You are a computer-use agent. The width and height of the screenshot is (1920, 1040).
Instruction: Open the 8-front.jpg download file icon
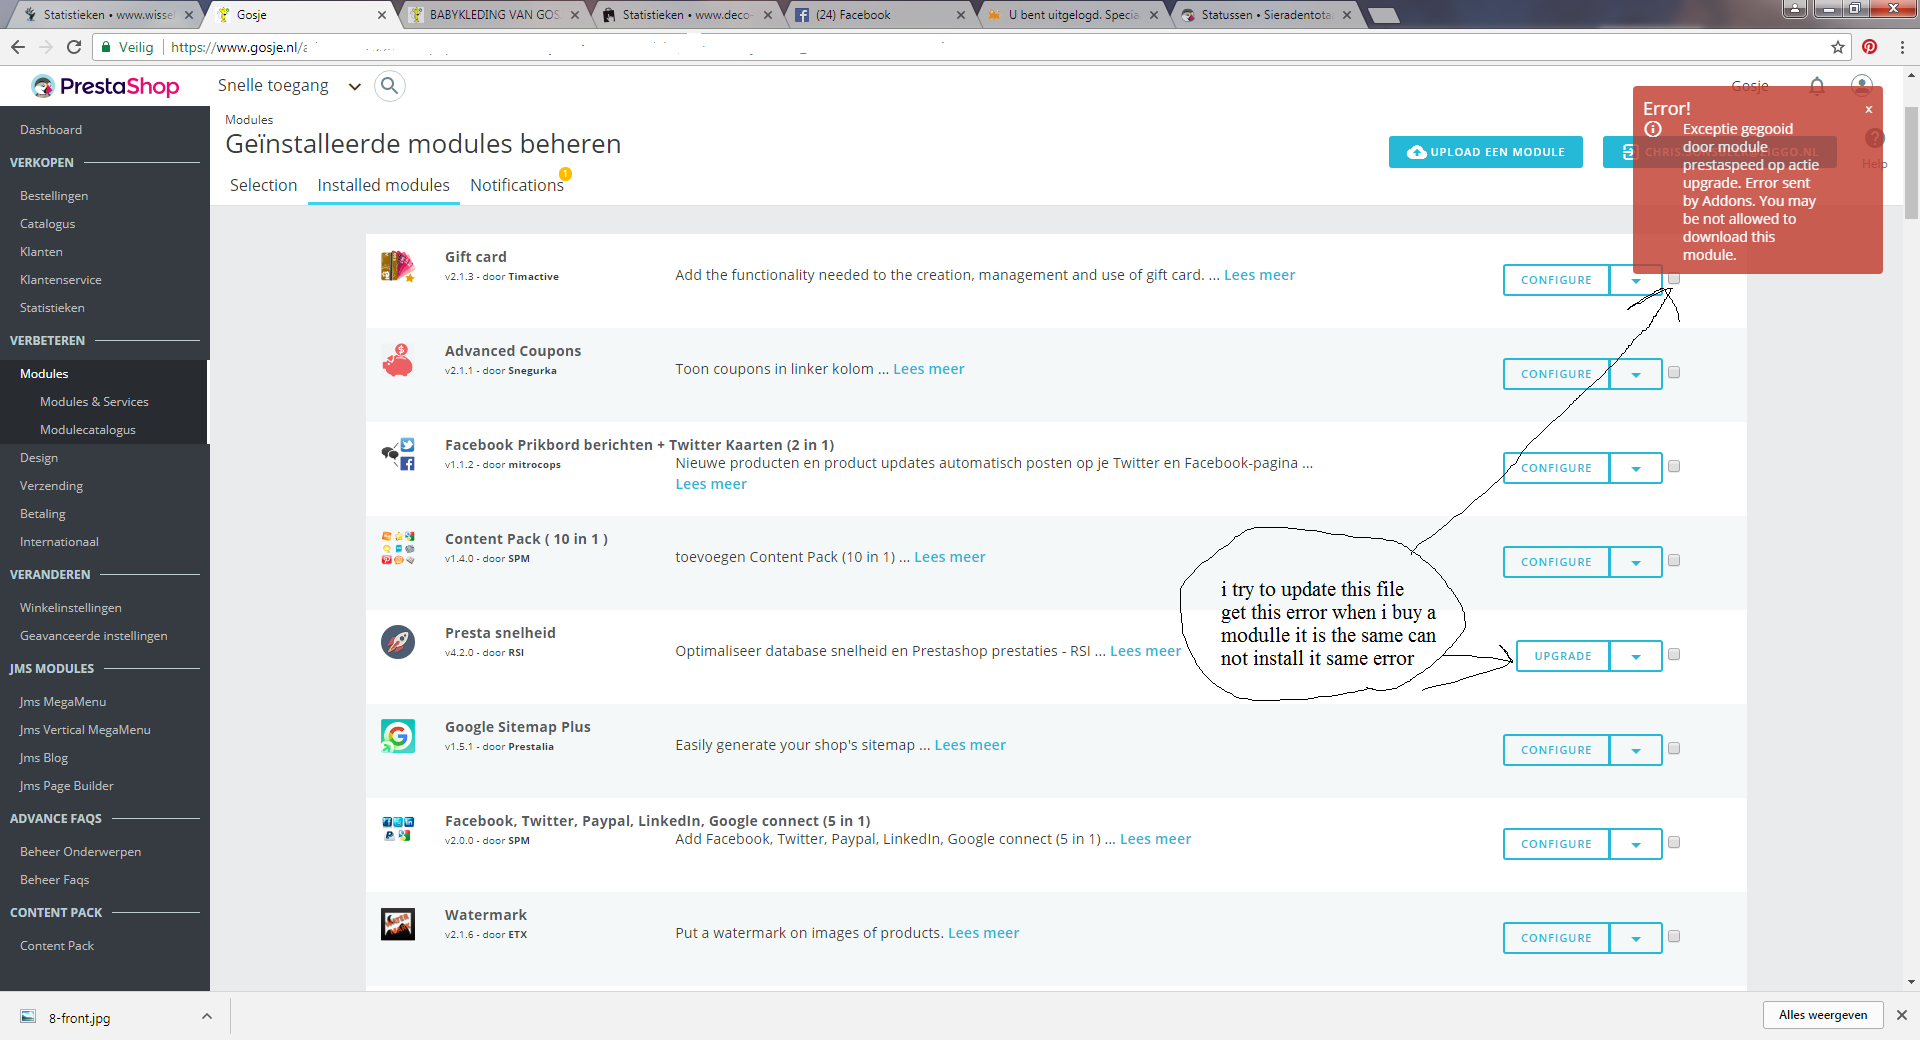coord(29,1017)
